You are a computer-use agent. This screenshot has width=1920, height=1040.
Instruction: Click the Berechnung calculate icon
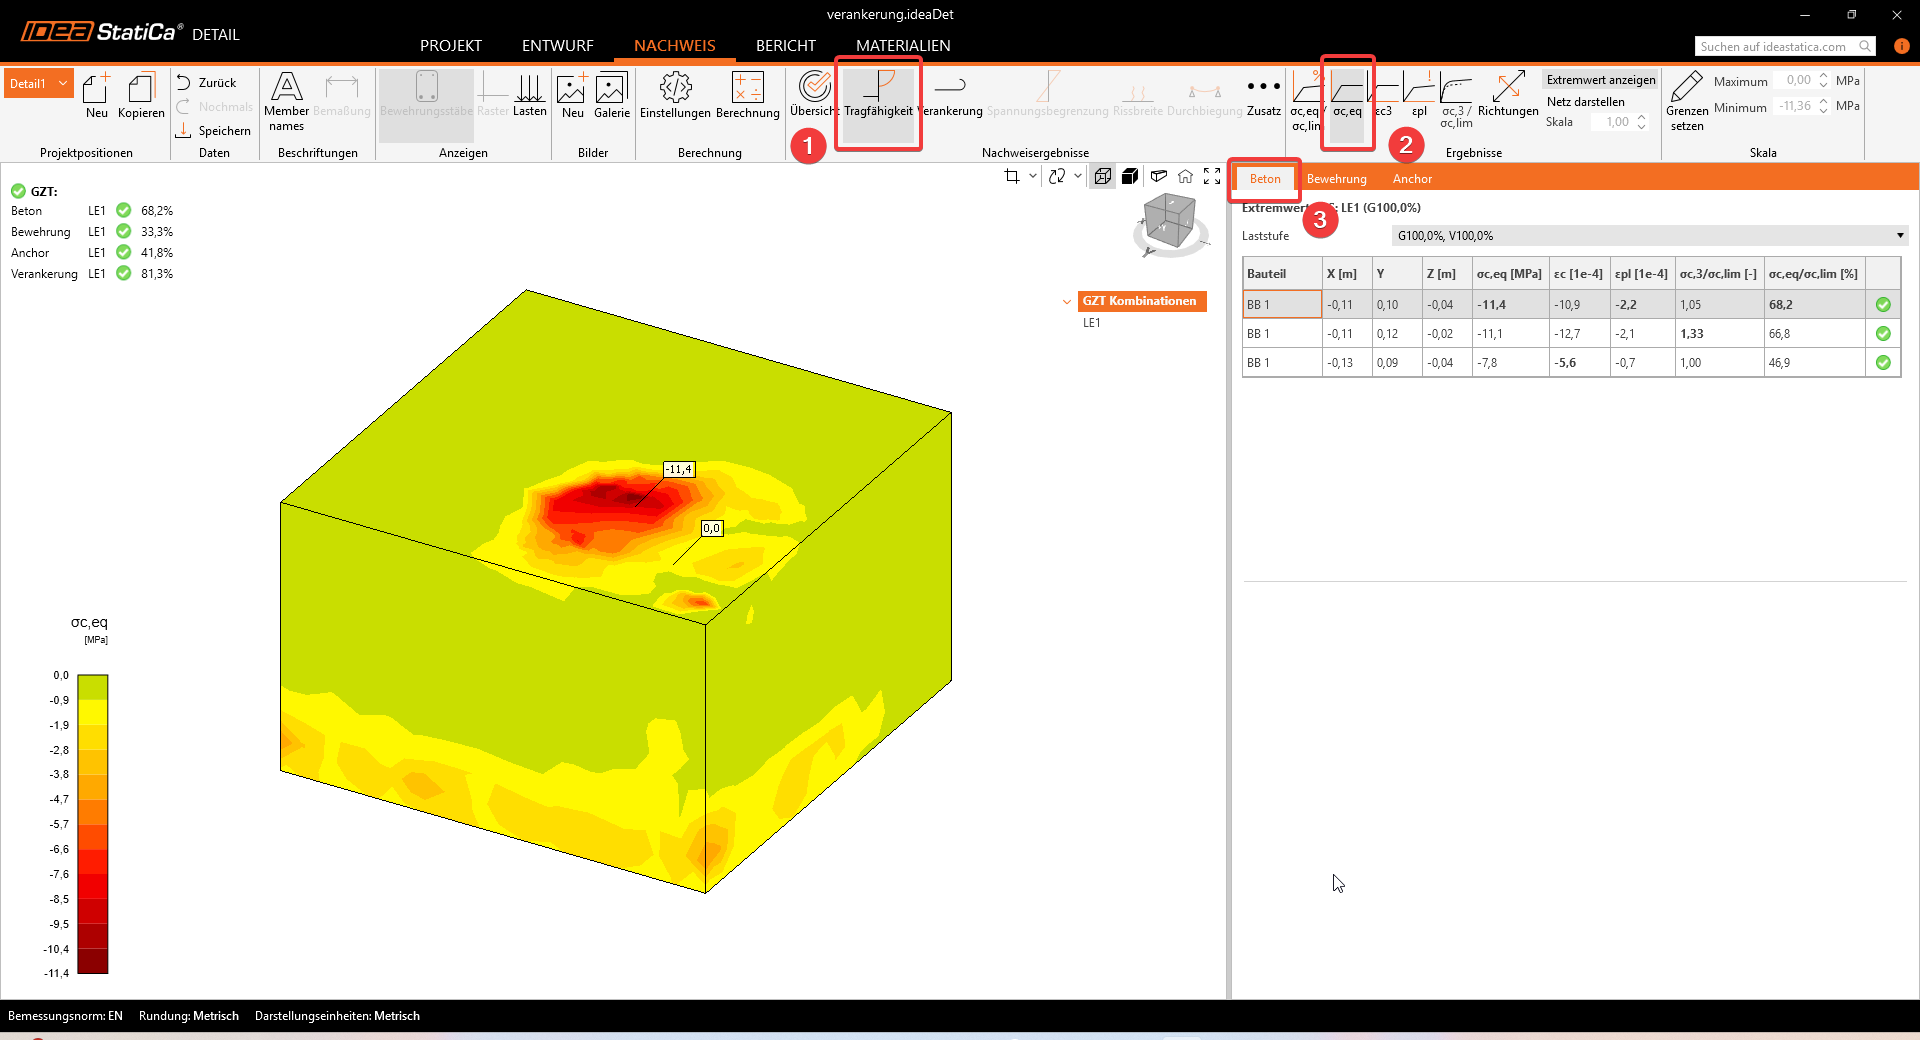(x=747, y=96)
